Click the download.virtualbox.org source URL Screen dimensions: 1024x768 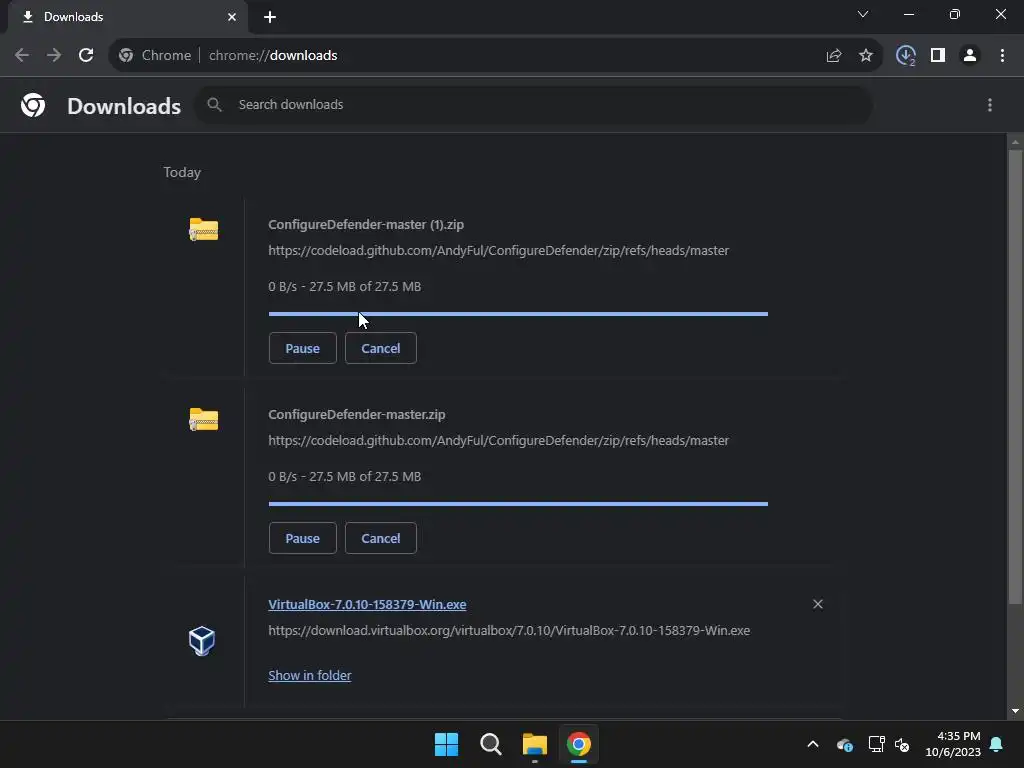pyautogui.click(x=509, y=631)
